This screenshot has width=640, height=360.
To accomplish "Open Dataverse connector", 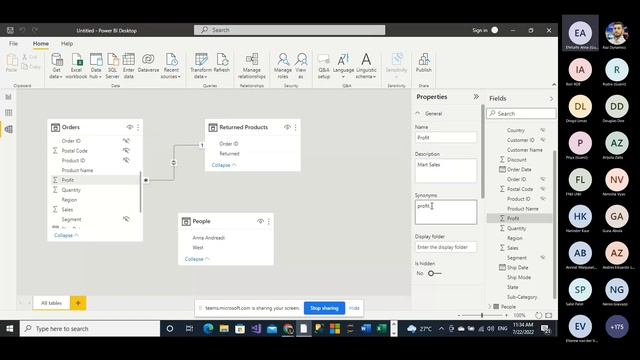I will pyautogui.click(x=148, y=63).
